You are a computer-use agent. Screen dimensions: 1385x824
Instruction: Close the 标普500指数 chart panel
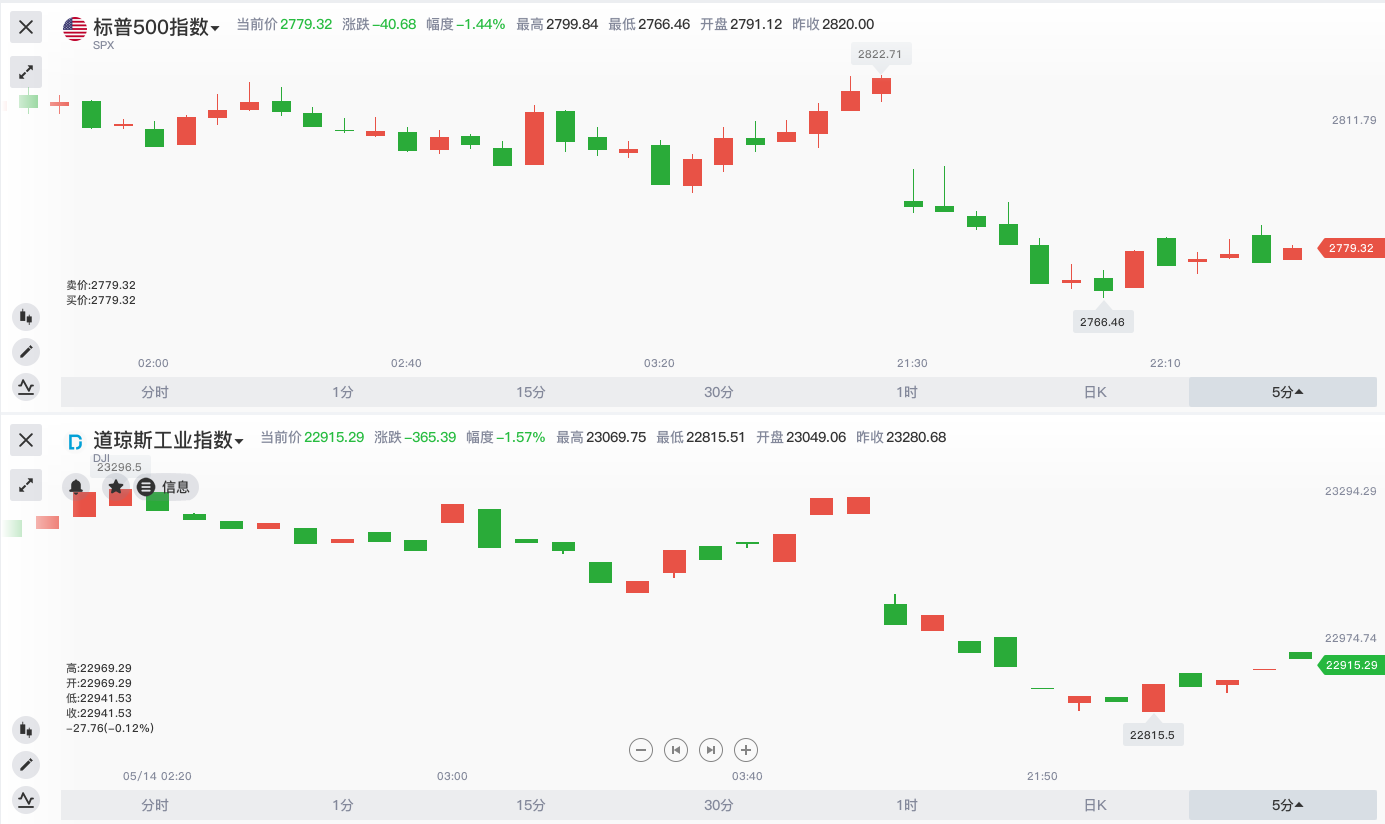[26, 27]
